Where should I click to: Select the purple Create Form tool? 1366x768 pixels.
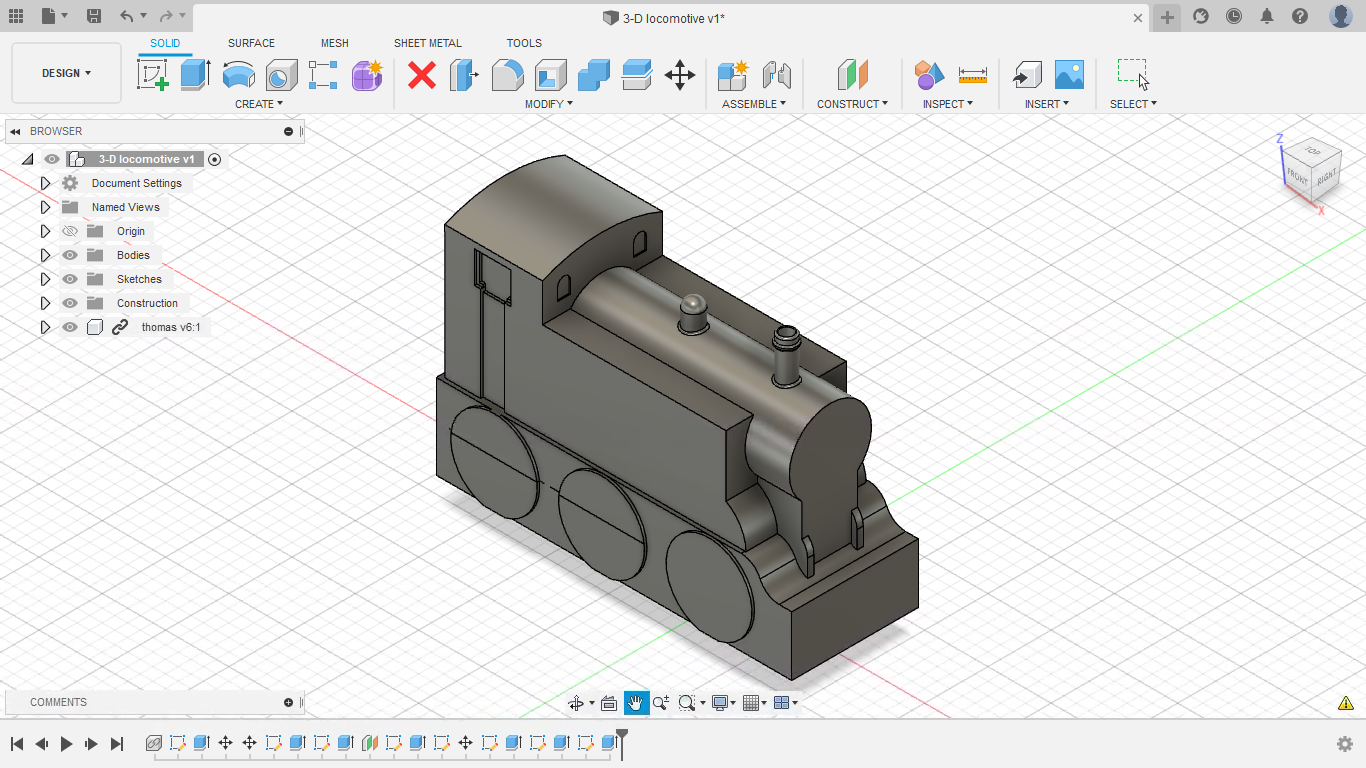pyautogui.click(x=367, y=75)
